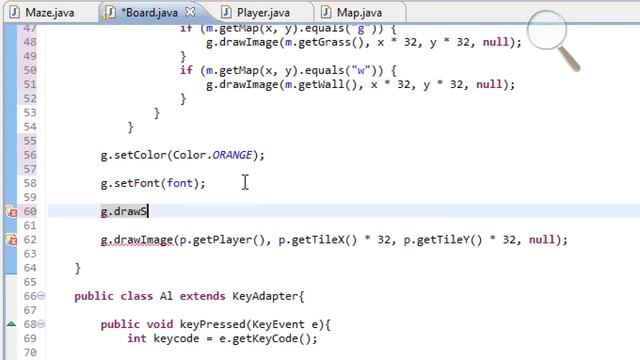Click line number 53 in gutter
This screenshot has height=360, width=640.
point(30,113)
